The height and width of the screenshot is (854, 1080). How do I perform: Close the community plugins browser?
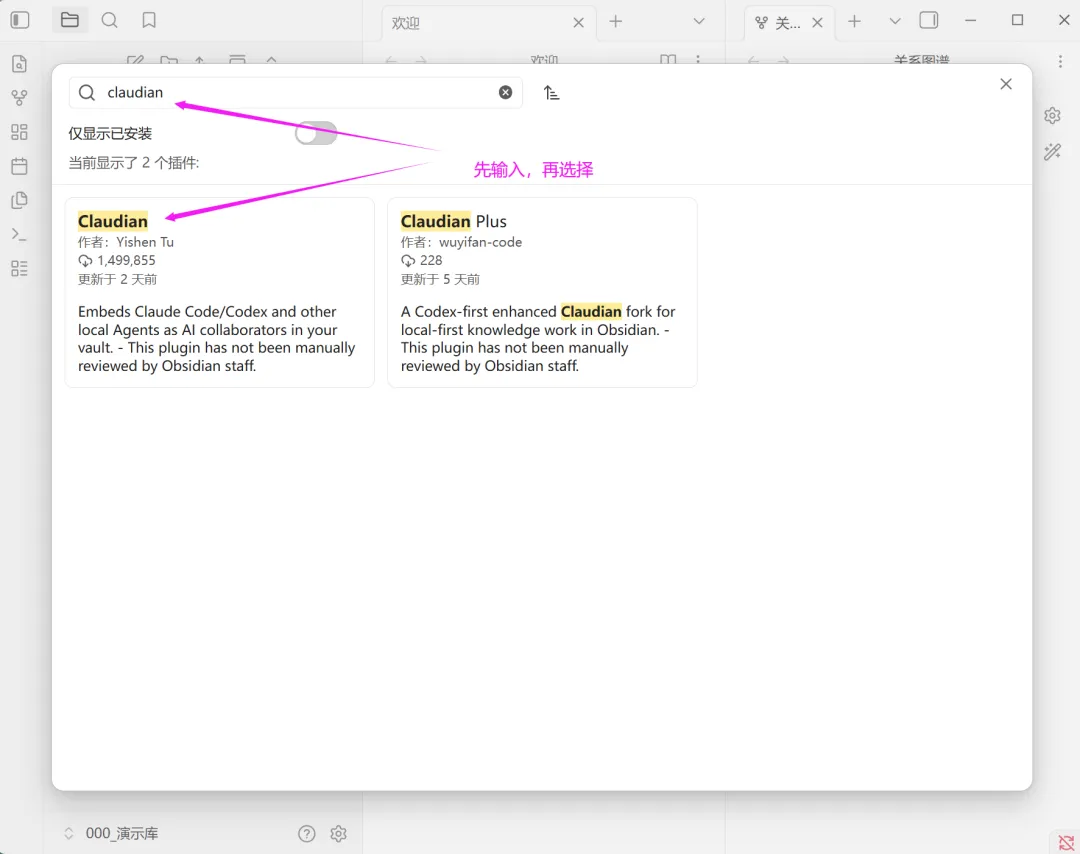pos(1006,84)
